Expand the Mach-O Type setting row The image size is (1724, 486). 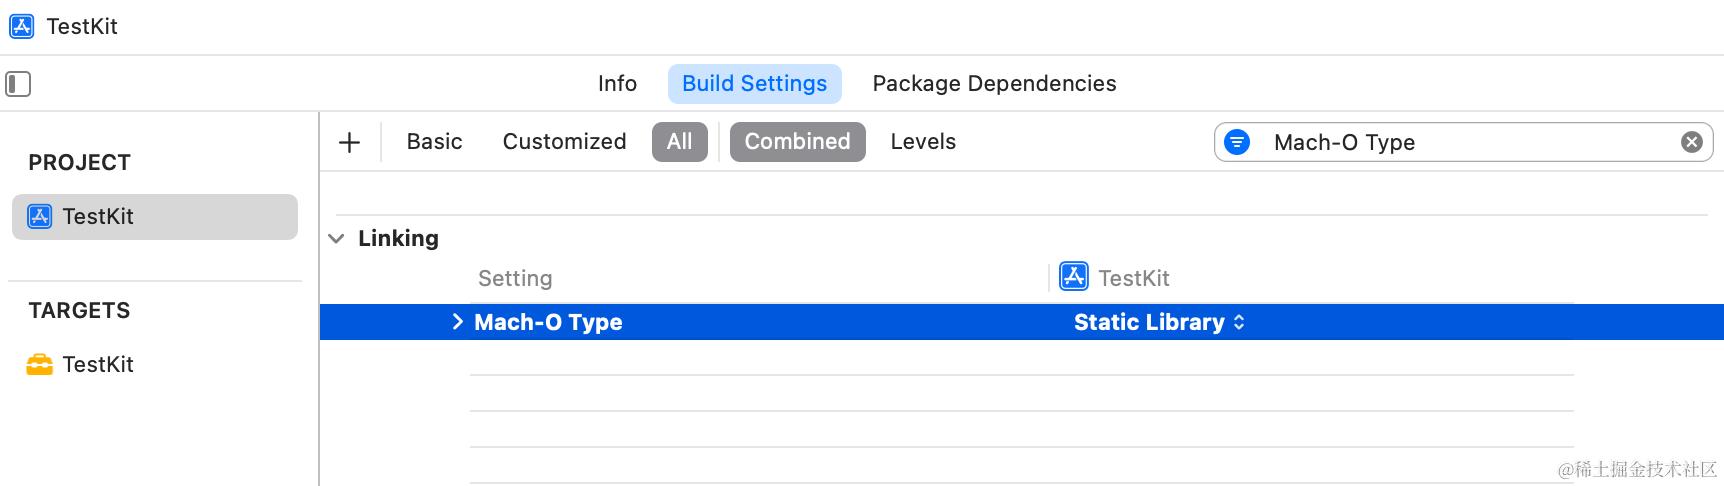[x=457, y=322]
